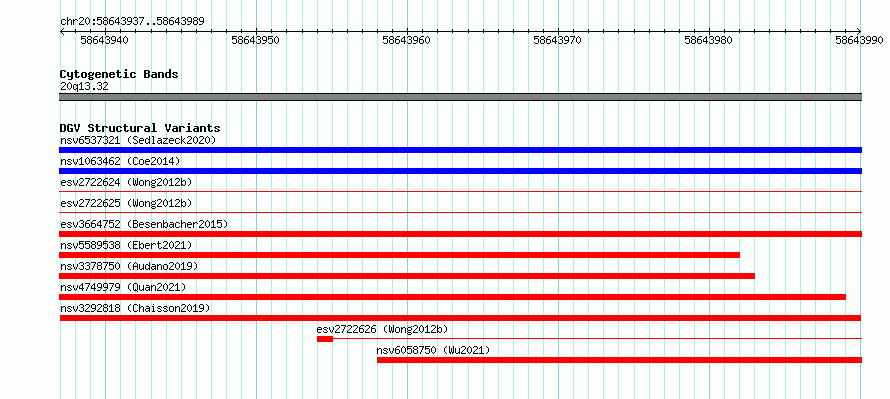Click the red nsv3378750 Audano2019 bar
This screenshot has width=890, height=399.
[x=407, y=276]
